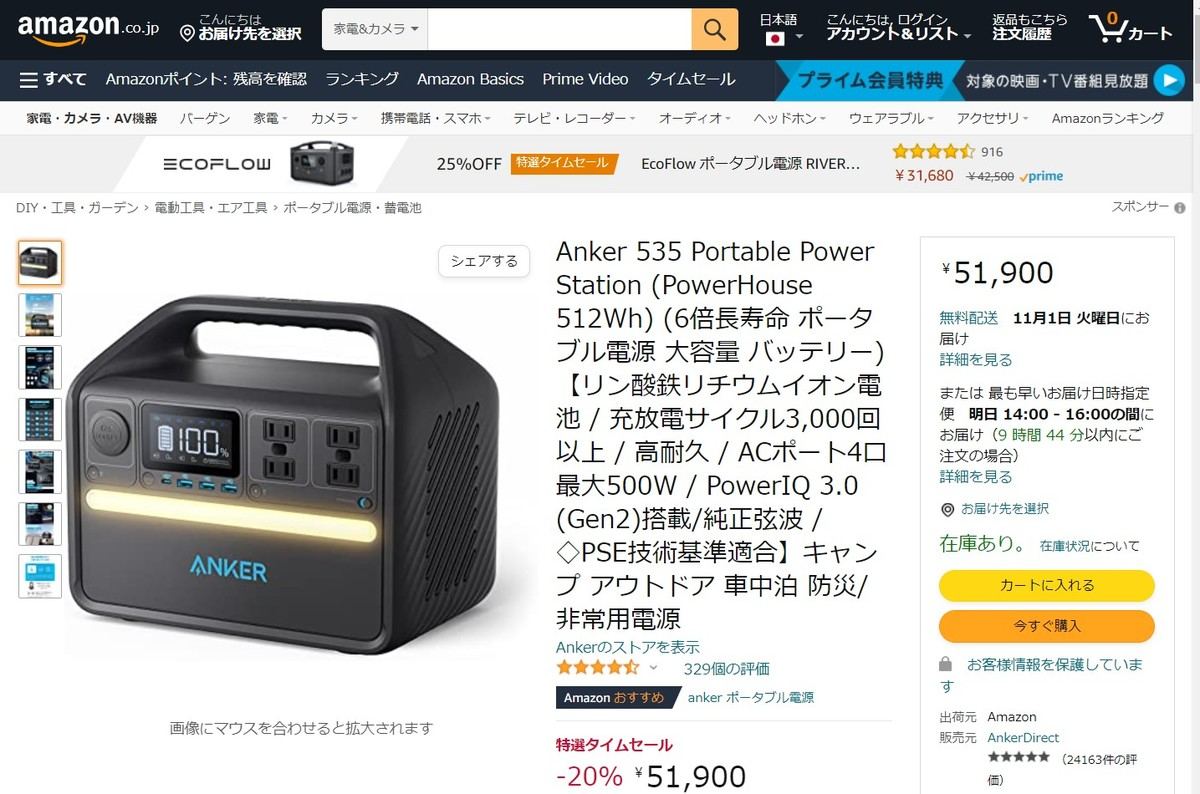1200x794 pixels.
Task: Click the カートに入れる button
Action: (1047, 585)
